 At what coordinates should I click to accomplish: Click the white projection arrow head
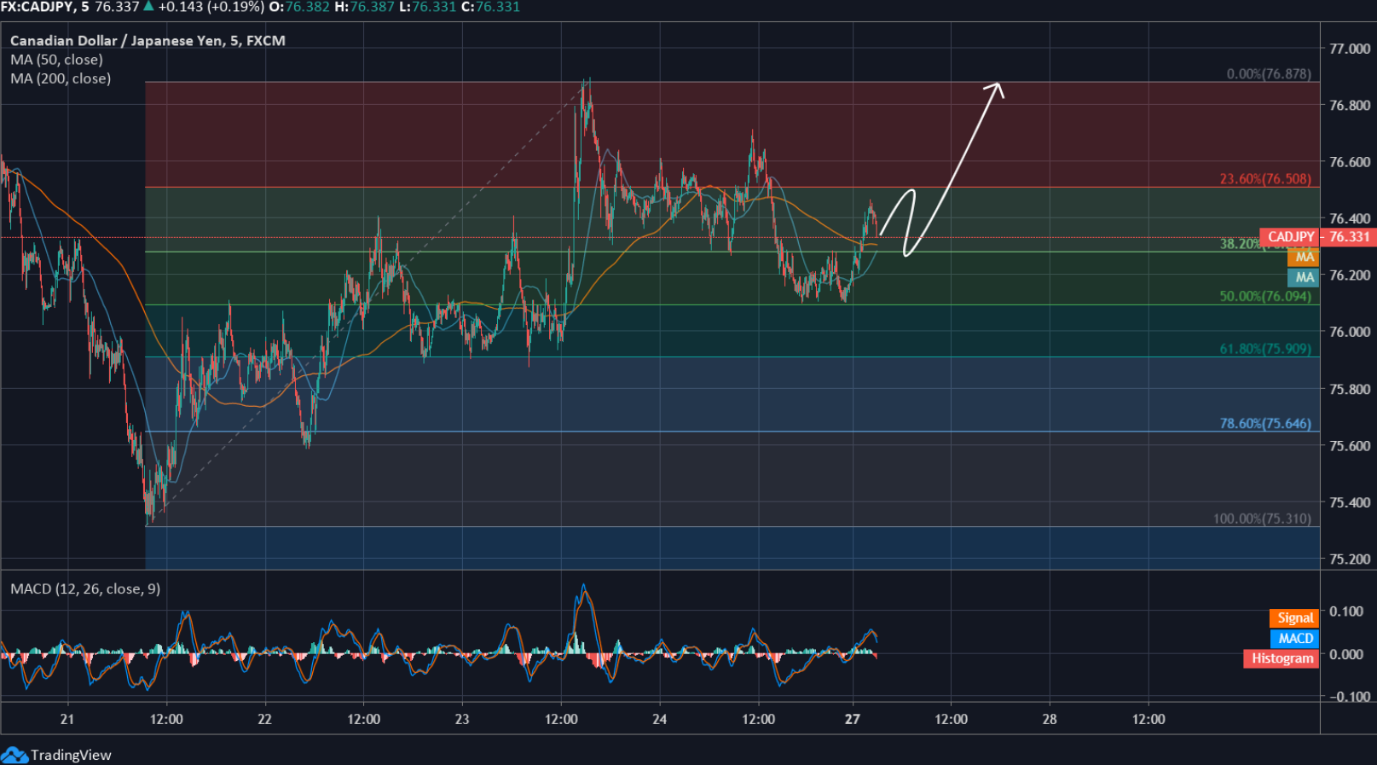(995, 88)
